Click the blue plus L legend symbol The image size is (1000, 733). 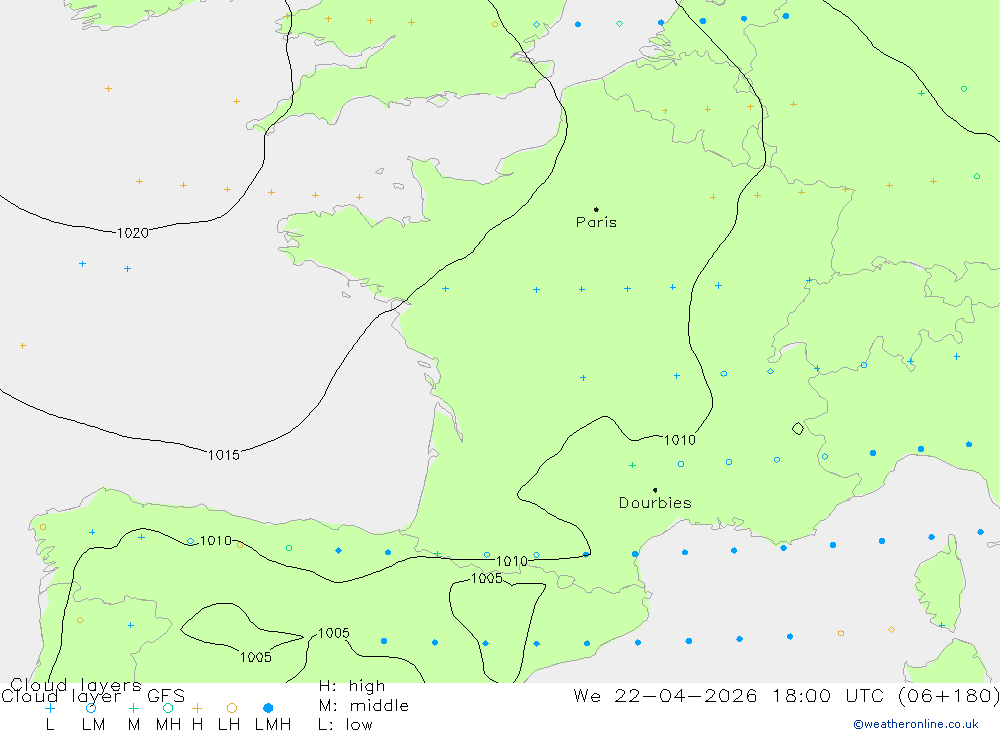[x=50, y=708]
